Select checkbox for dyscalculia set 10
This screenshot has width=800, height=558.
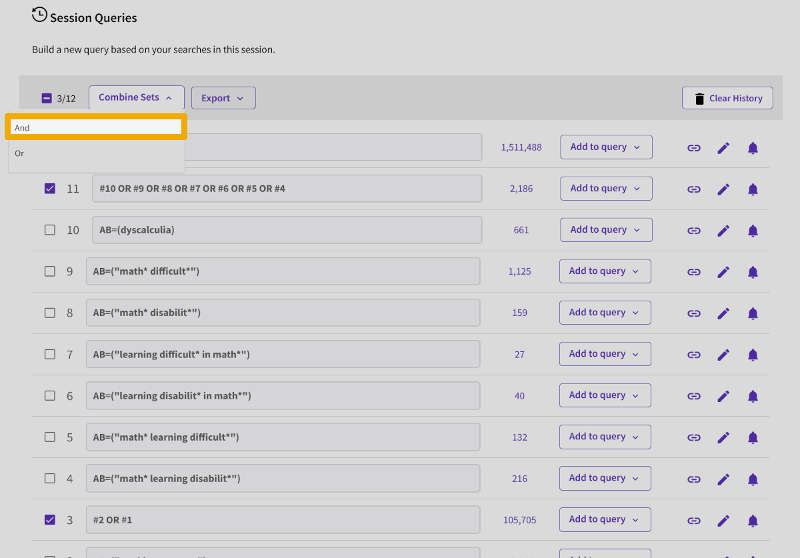[x=50, y=230]
